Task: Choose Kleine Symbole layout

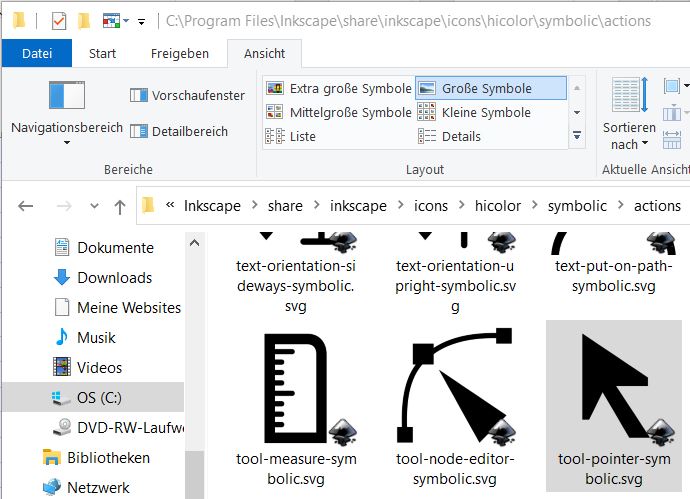Action: pos(474,112)
